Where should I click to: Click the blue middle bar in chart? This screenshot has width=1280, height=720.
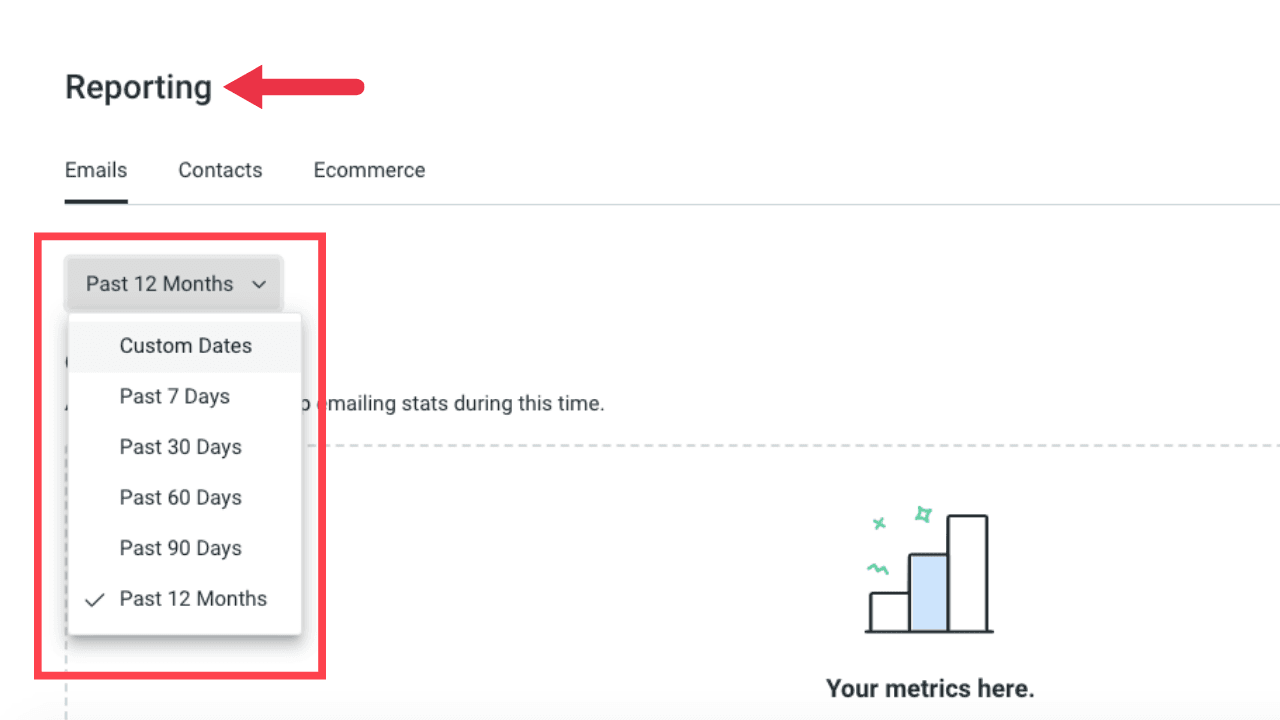click(x=928, y=593)
